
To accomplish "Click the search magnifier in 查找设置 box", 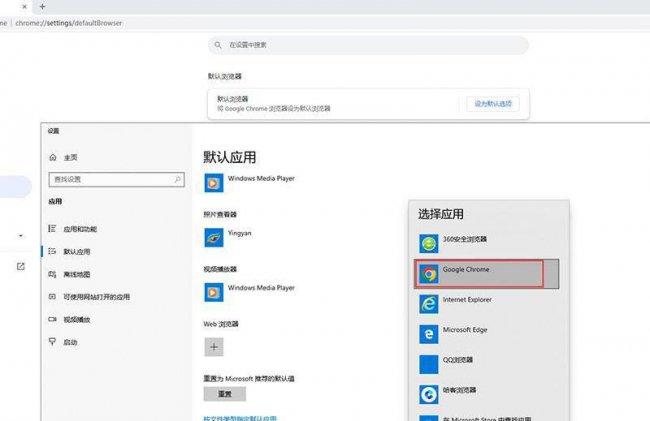I will point(177,179).
